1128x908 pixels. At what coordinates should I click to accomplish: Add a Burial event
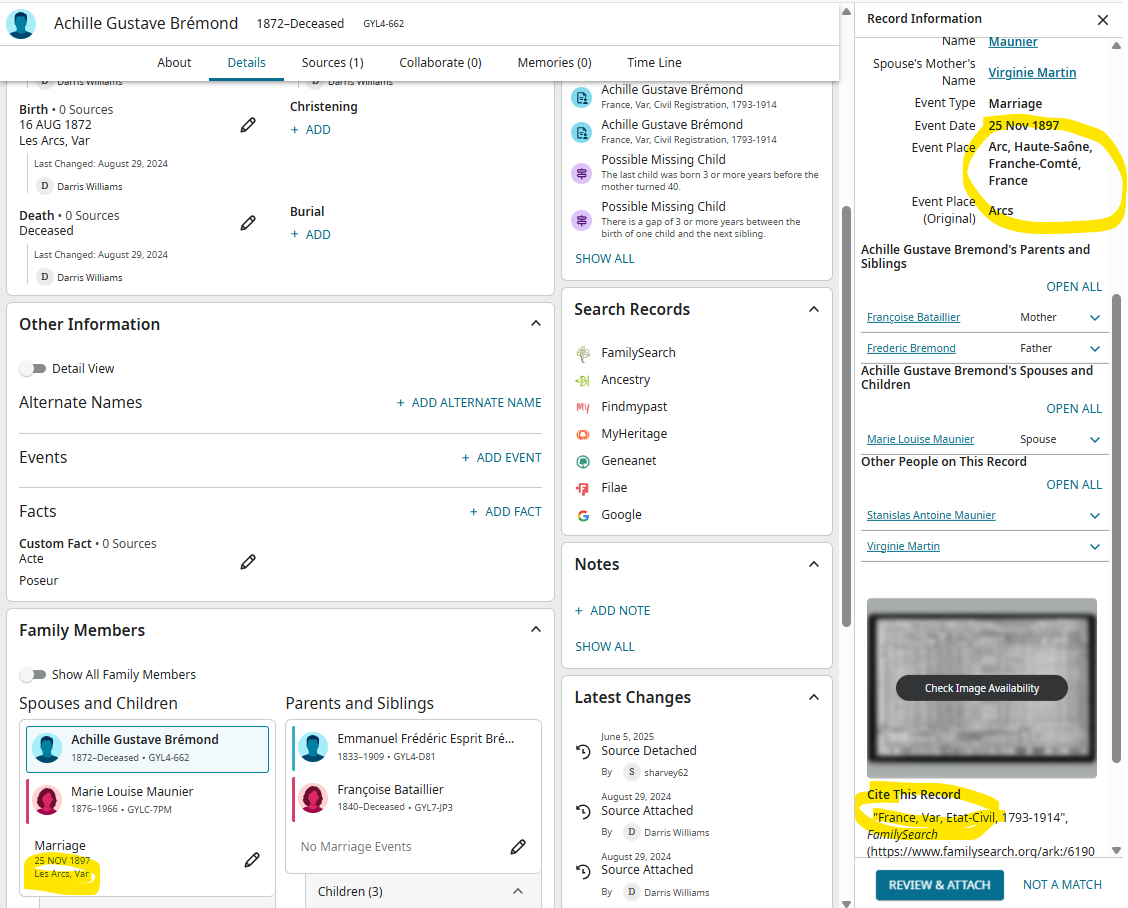tap(311, 235)
